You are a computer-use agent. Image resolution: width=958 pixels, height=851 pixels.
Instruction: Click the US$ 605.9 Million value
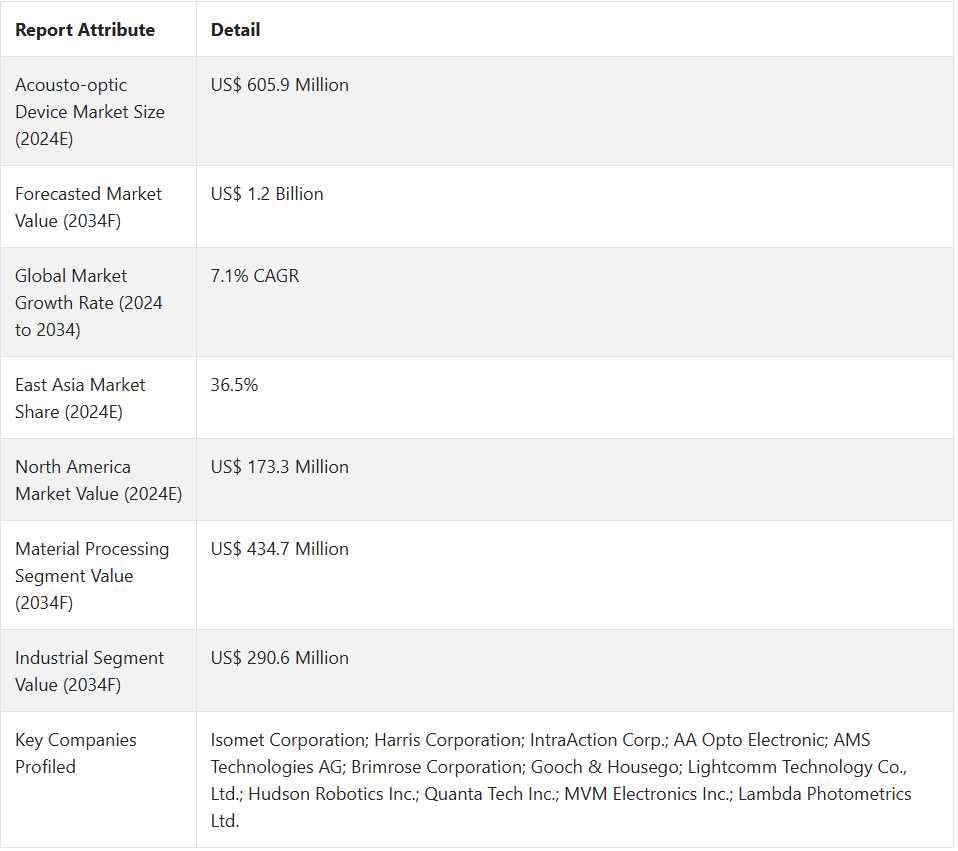tap(280, 85)
